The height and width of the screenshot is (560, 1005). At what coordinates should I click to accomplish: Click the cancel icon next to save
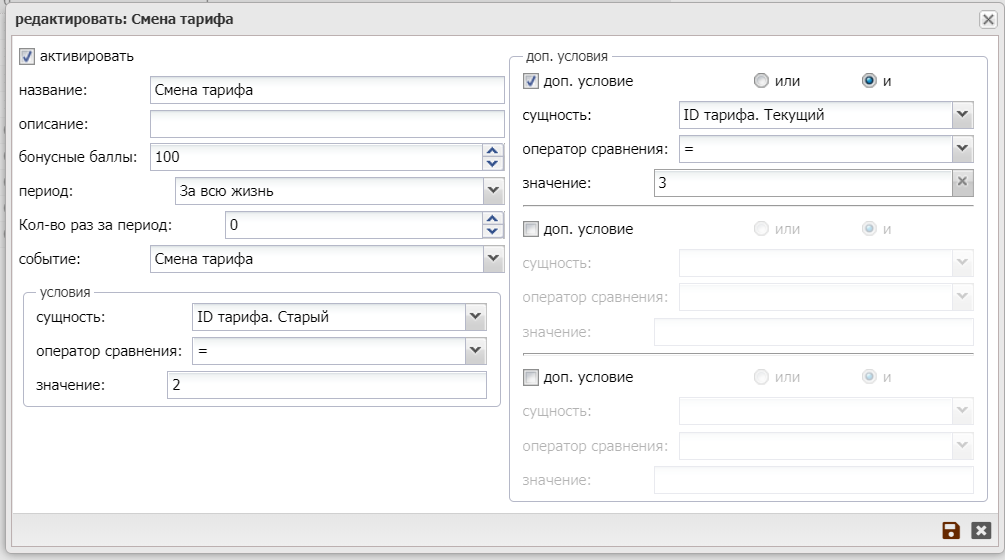pyautogui.click(x=981, y=531)
